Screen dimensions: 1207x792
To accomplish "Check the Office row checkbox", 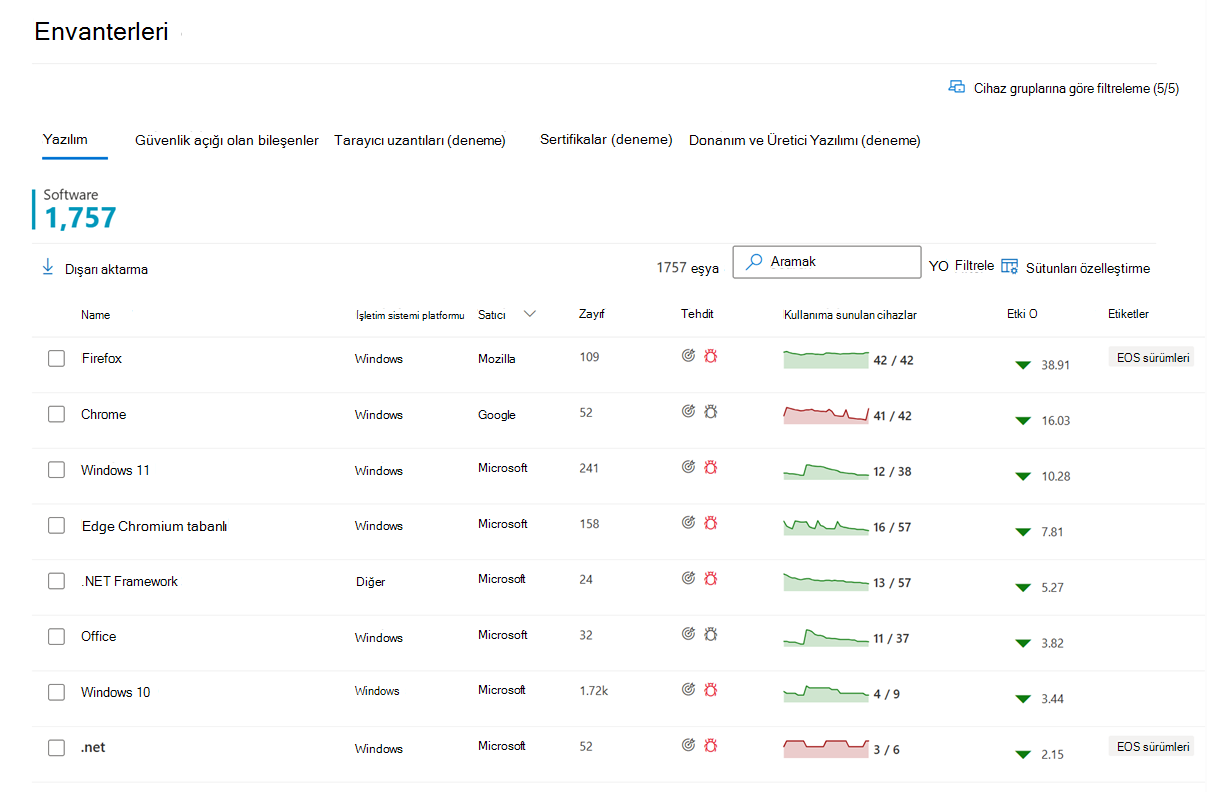I will click(x=56, y=636).
